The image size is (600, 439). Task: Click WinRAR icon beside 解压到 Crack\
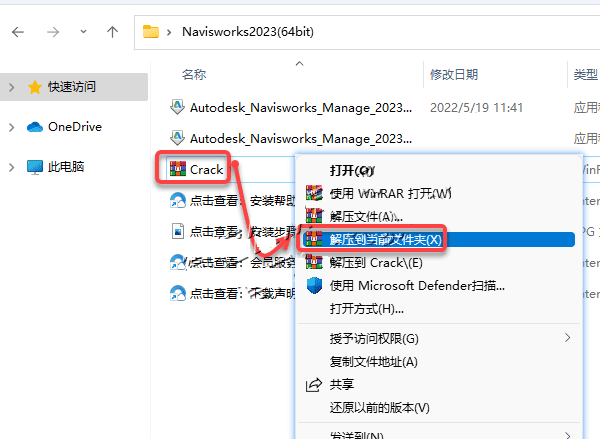(314, 262)
